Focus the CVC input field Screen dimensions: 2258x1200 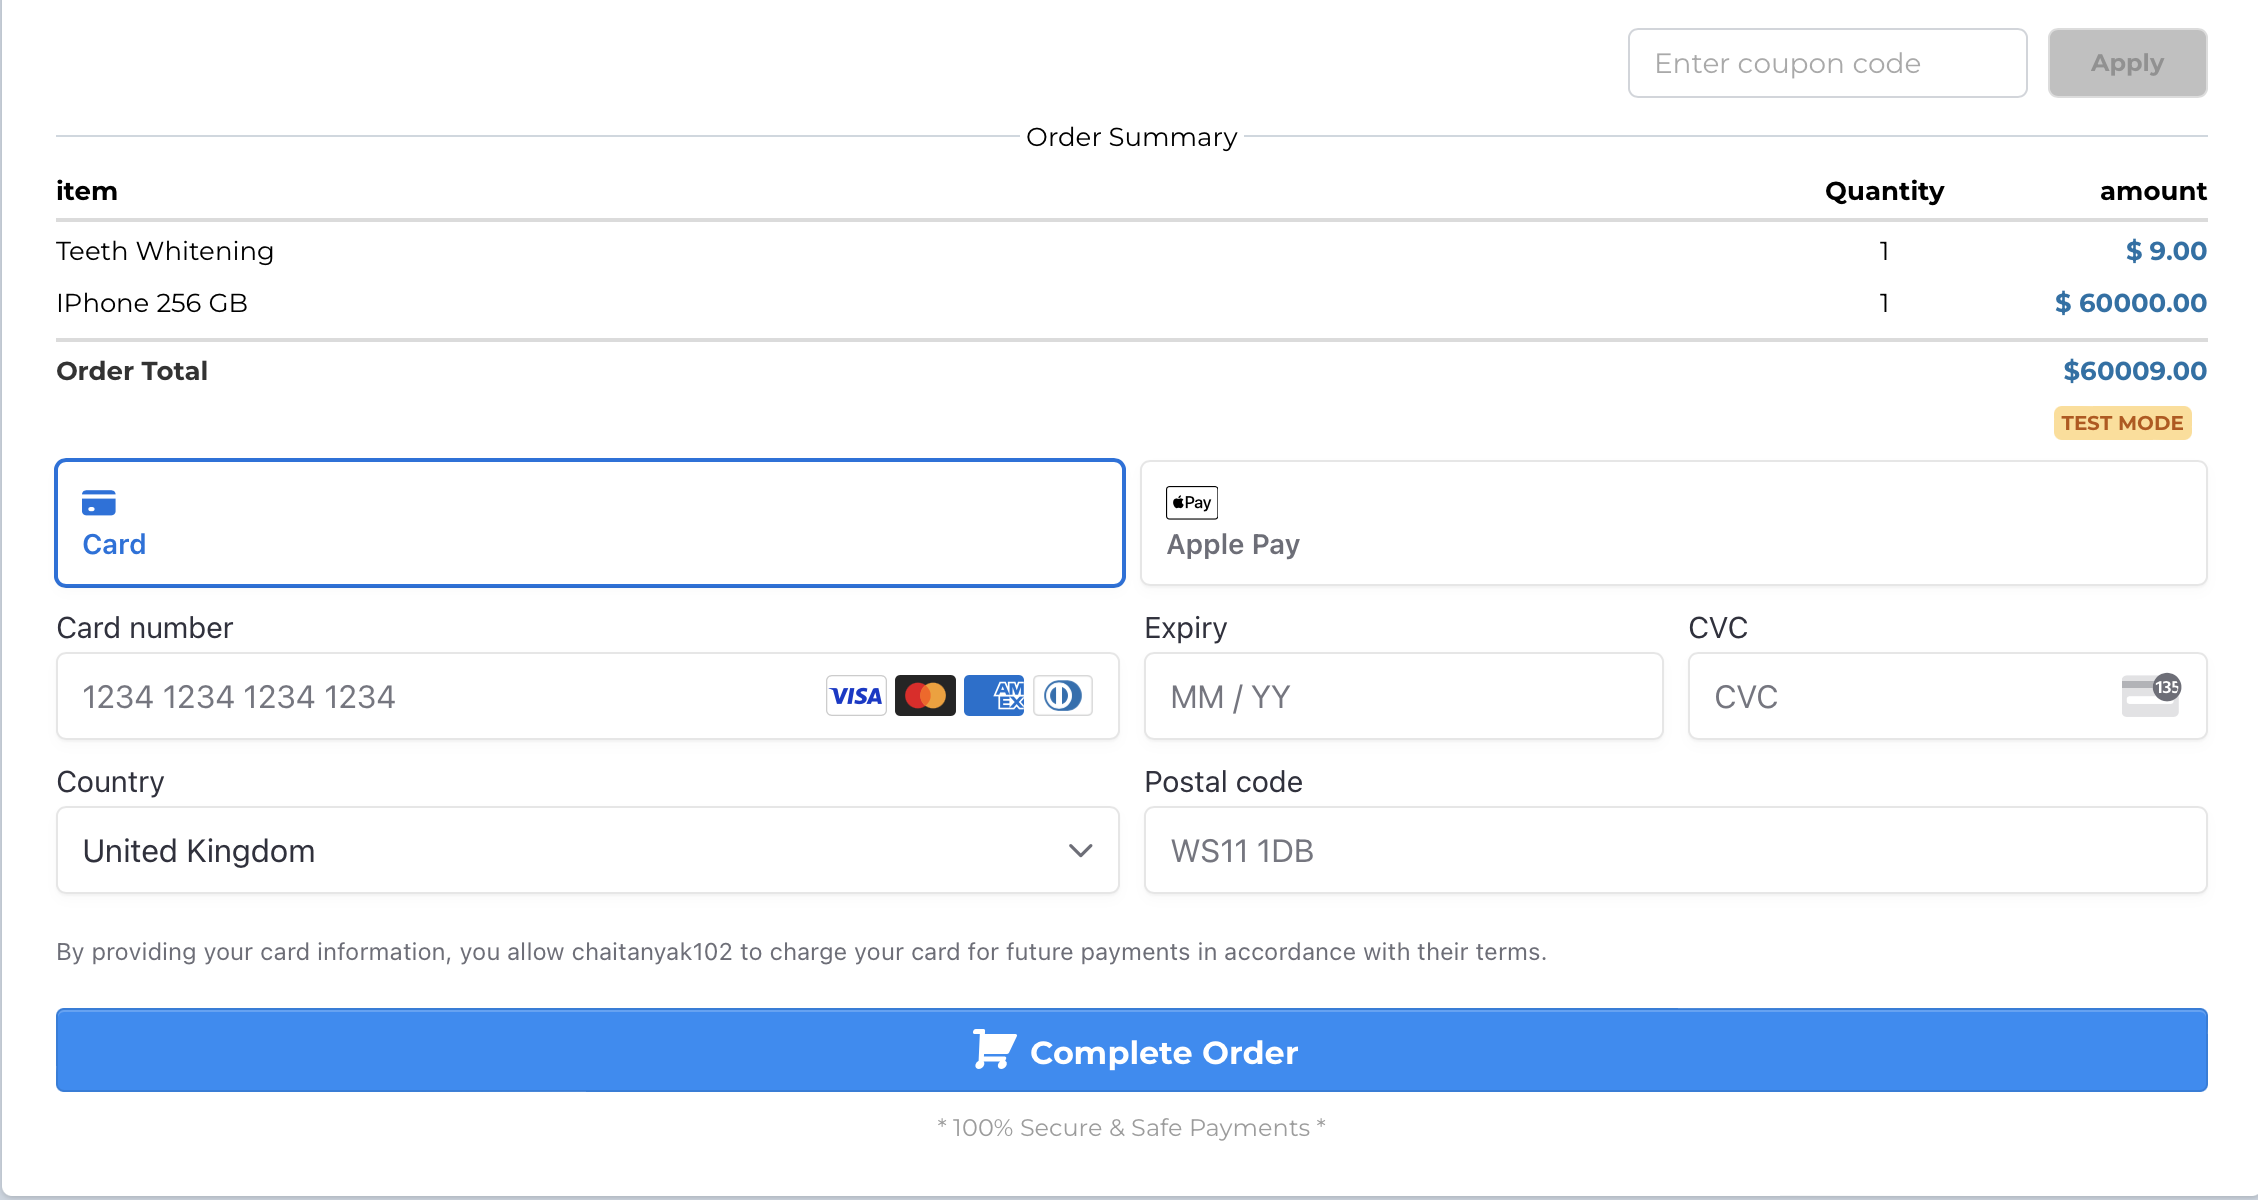[1948, 696]
